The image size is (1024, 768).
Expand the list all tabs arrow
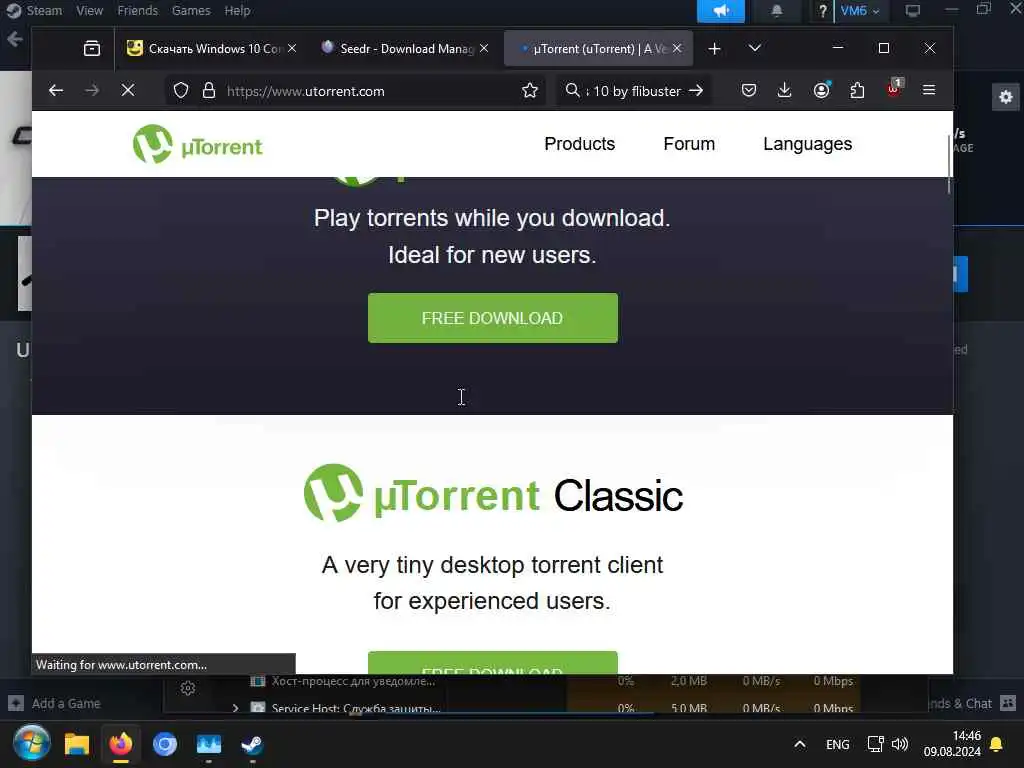755,48
